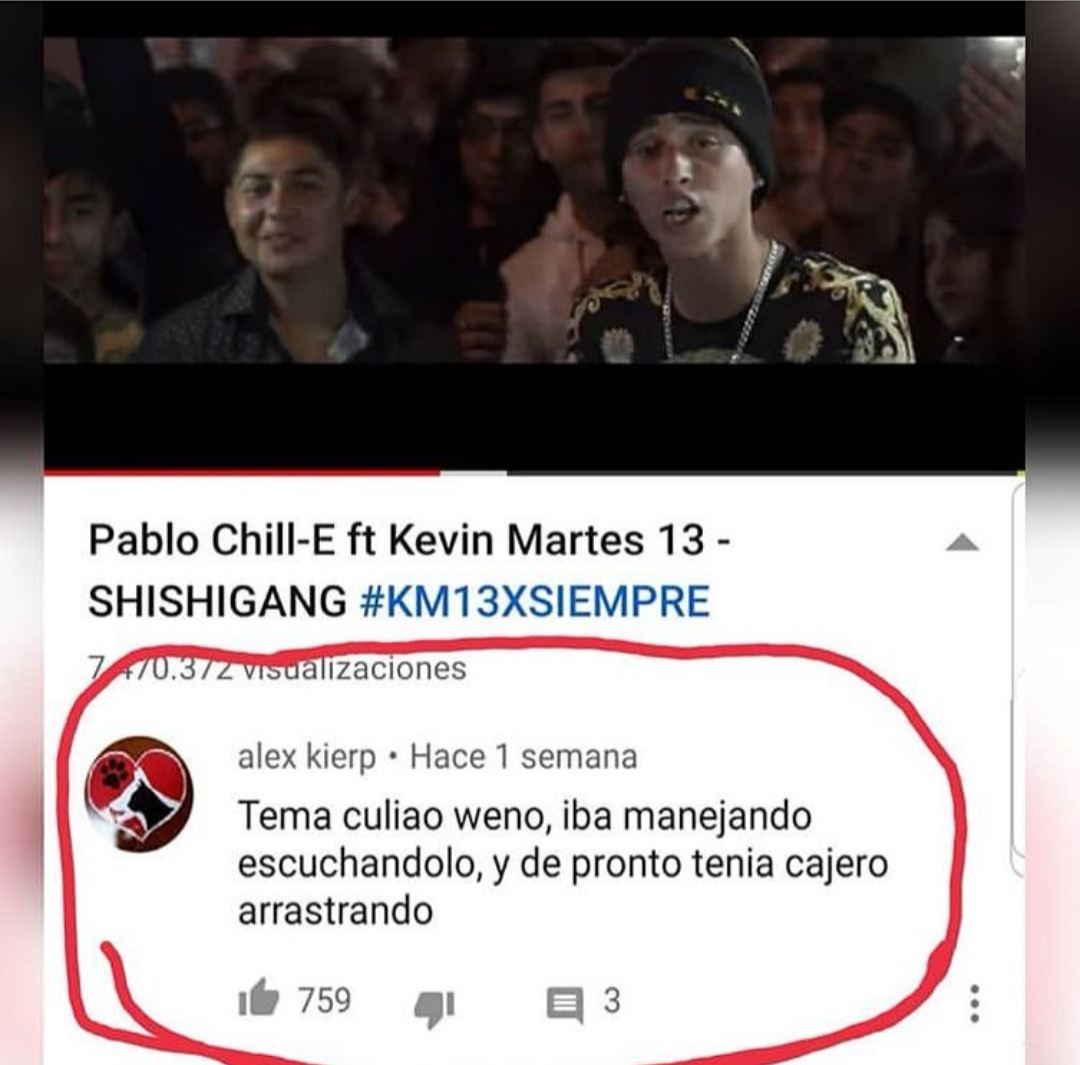Open the Hace 1 semana timestamp
Image resolution: width=1080 pixels, height=1065 pixels.
pos(523,758)
